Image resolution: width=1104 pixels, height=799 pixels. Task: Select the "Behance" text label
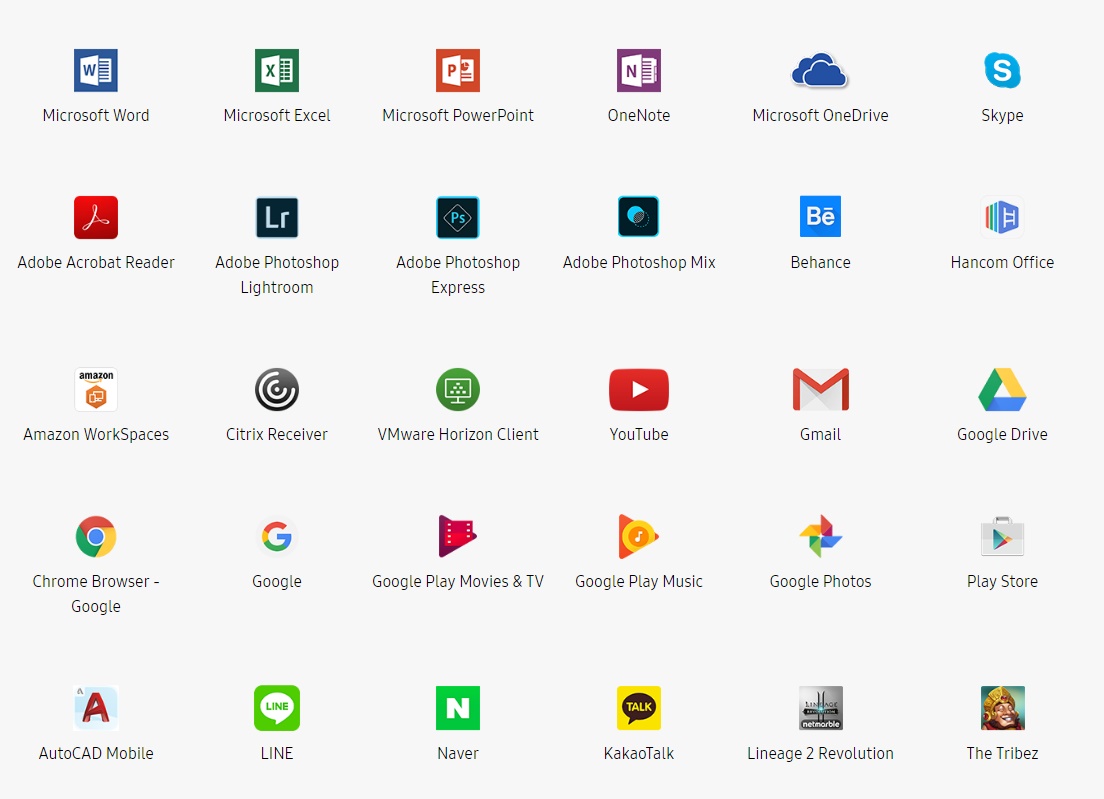(820, 263)
